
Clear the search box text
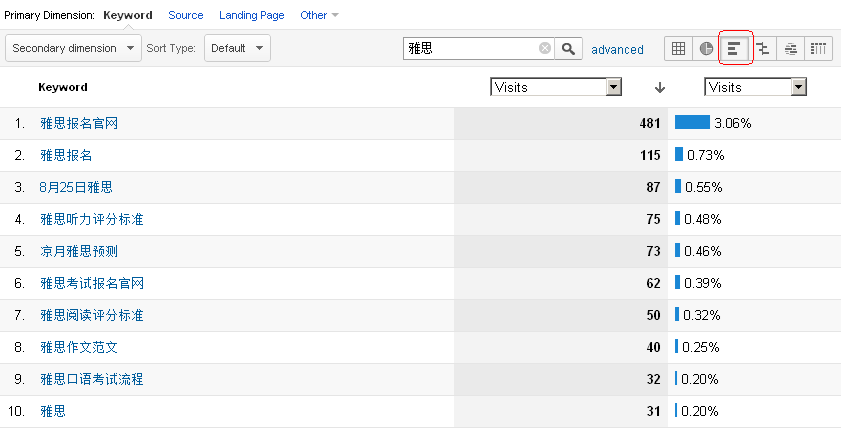coord(545,48)
